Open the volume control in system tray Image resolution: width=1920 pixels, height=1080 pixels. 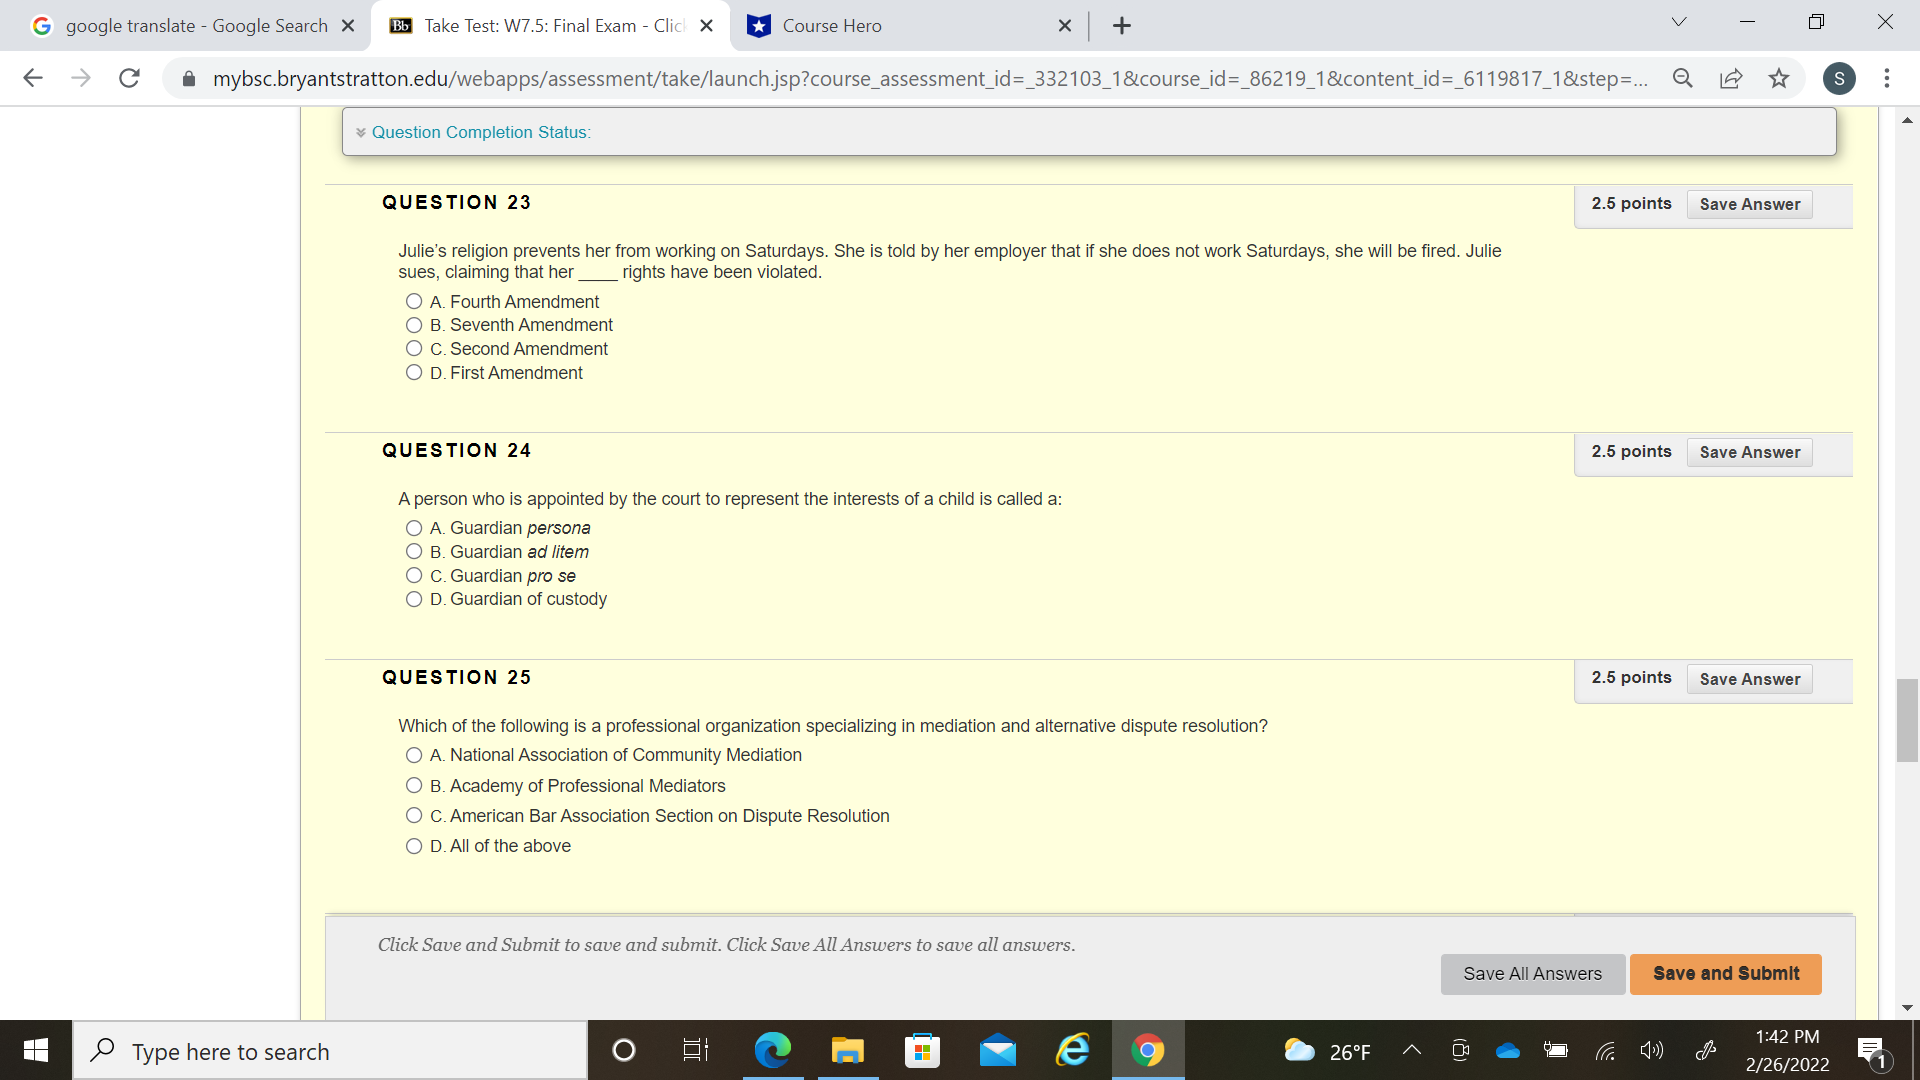tap(1652, 1050)
